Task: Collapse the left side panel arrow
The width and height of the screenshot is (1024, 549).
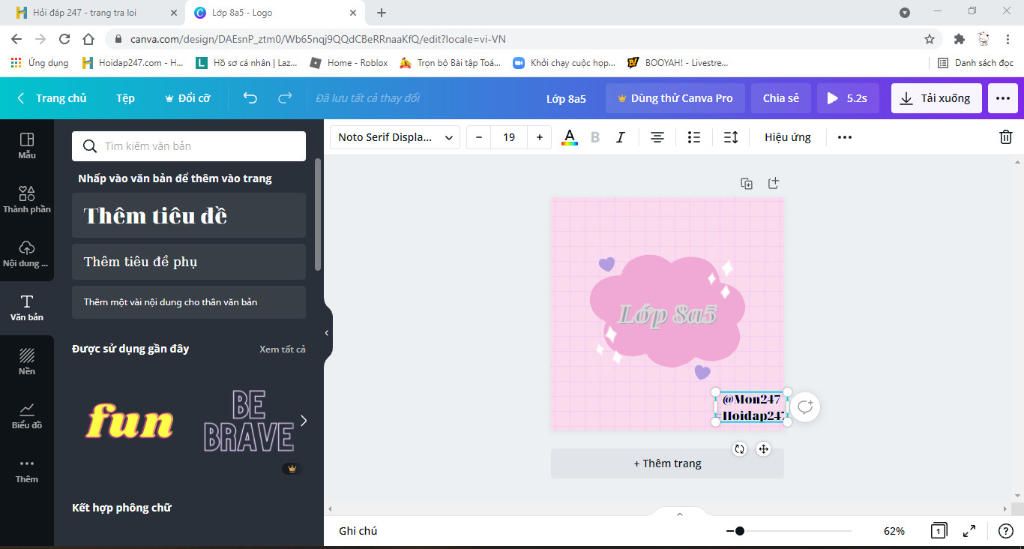Action: pos(327,333)
